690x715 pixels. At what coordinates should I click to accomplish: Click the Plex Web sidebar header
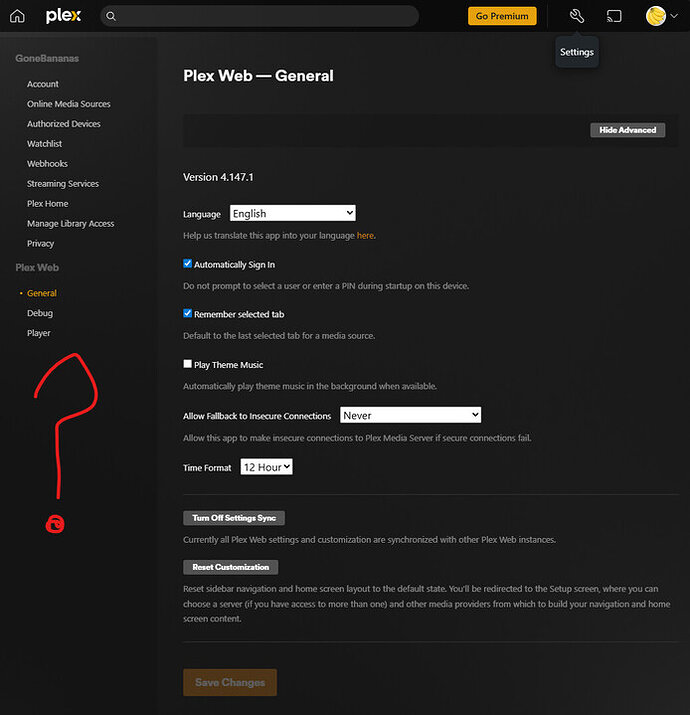click(x=37, y=268)
